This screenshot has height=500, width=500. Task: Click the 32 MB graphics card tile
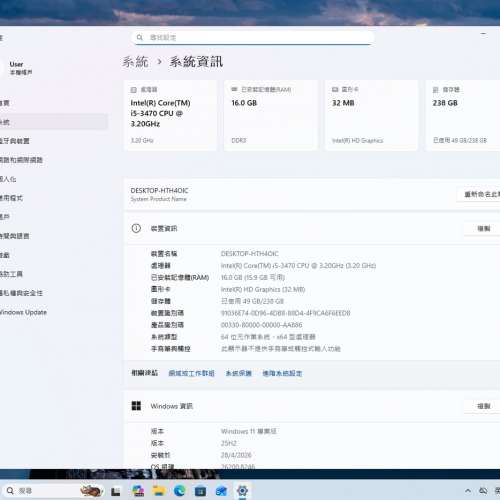[371, 115]
